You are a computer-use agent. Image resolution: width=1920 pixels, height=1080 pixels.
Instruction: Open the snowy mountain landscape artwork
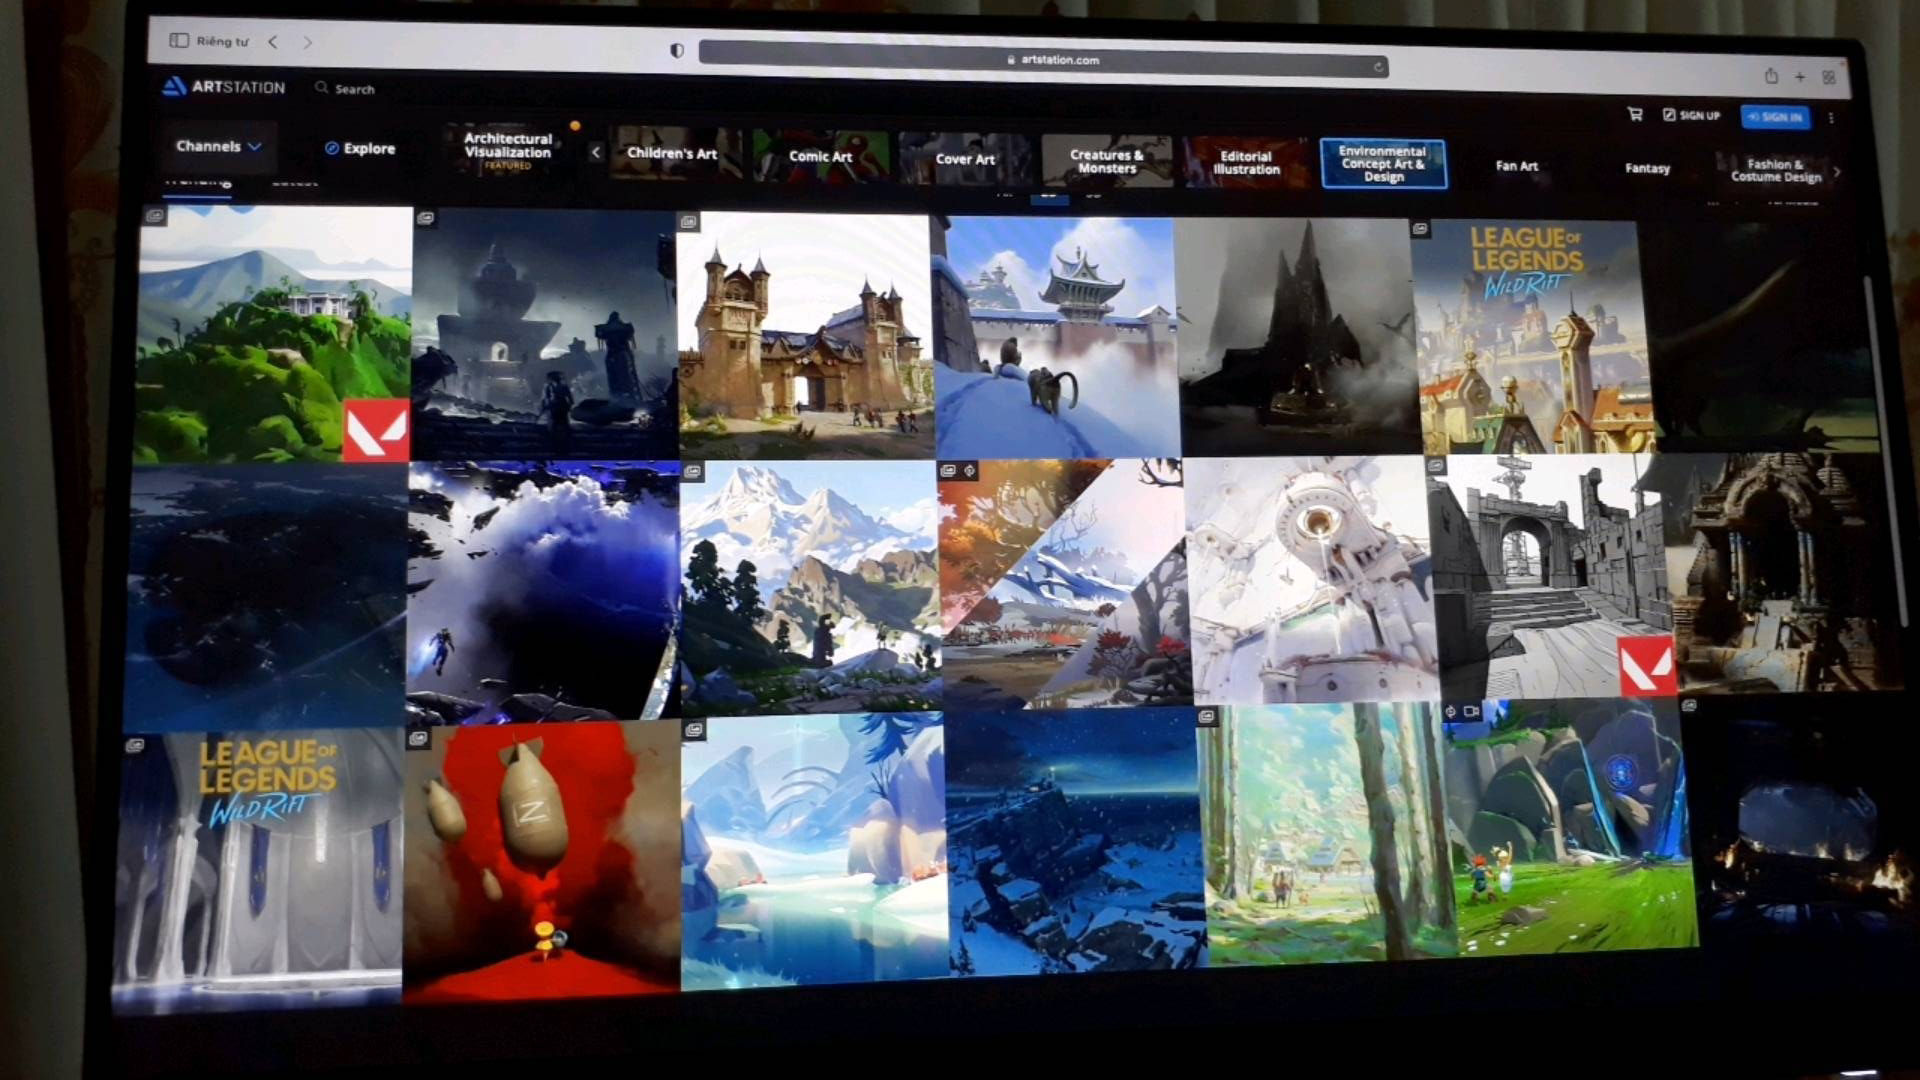(810, 586)
